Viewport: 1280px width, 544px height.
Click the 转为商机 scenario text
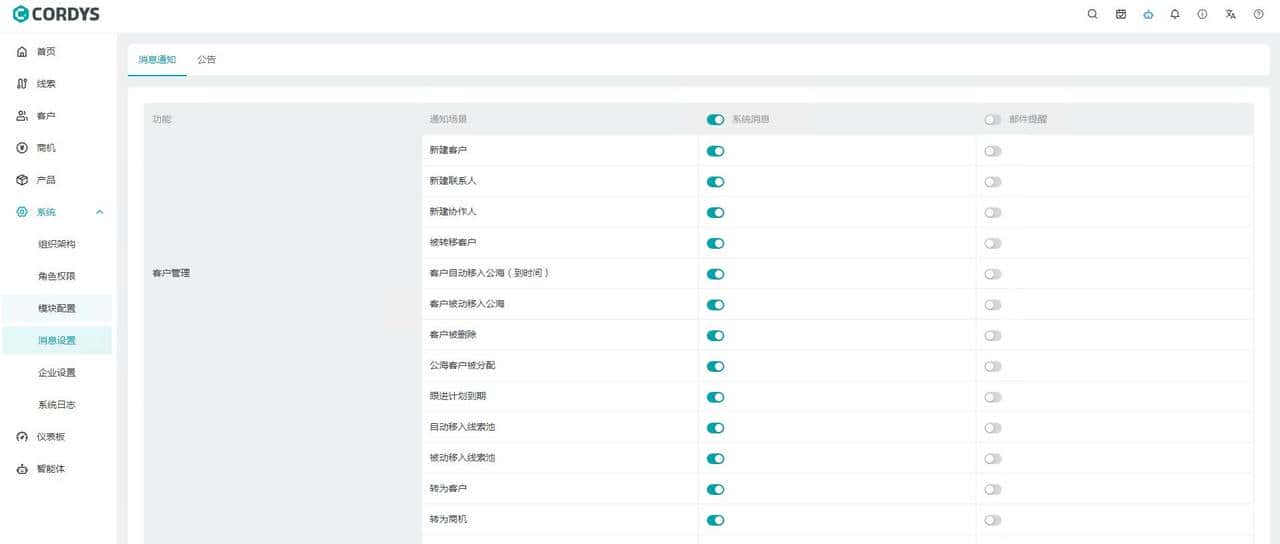pos(448,519)
